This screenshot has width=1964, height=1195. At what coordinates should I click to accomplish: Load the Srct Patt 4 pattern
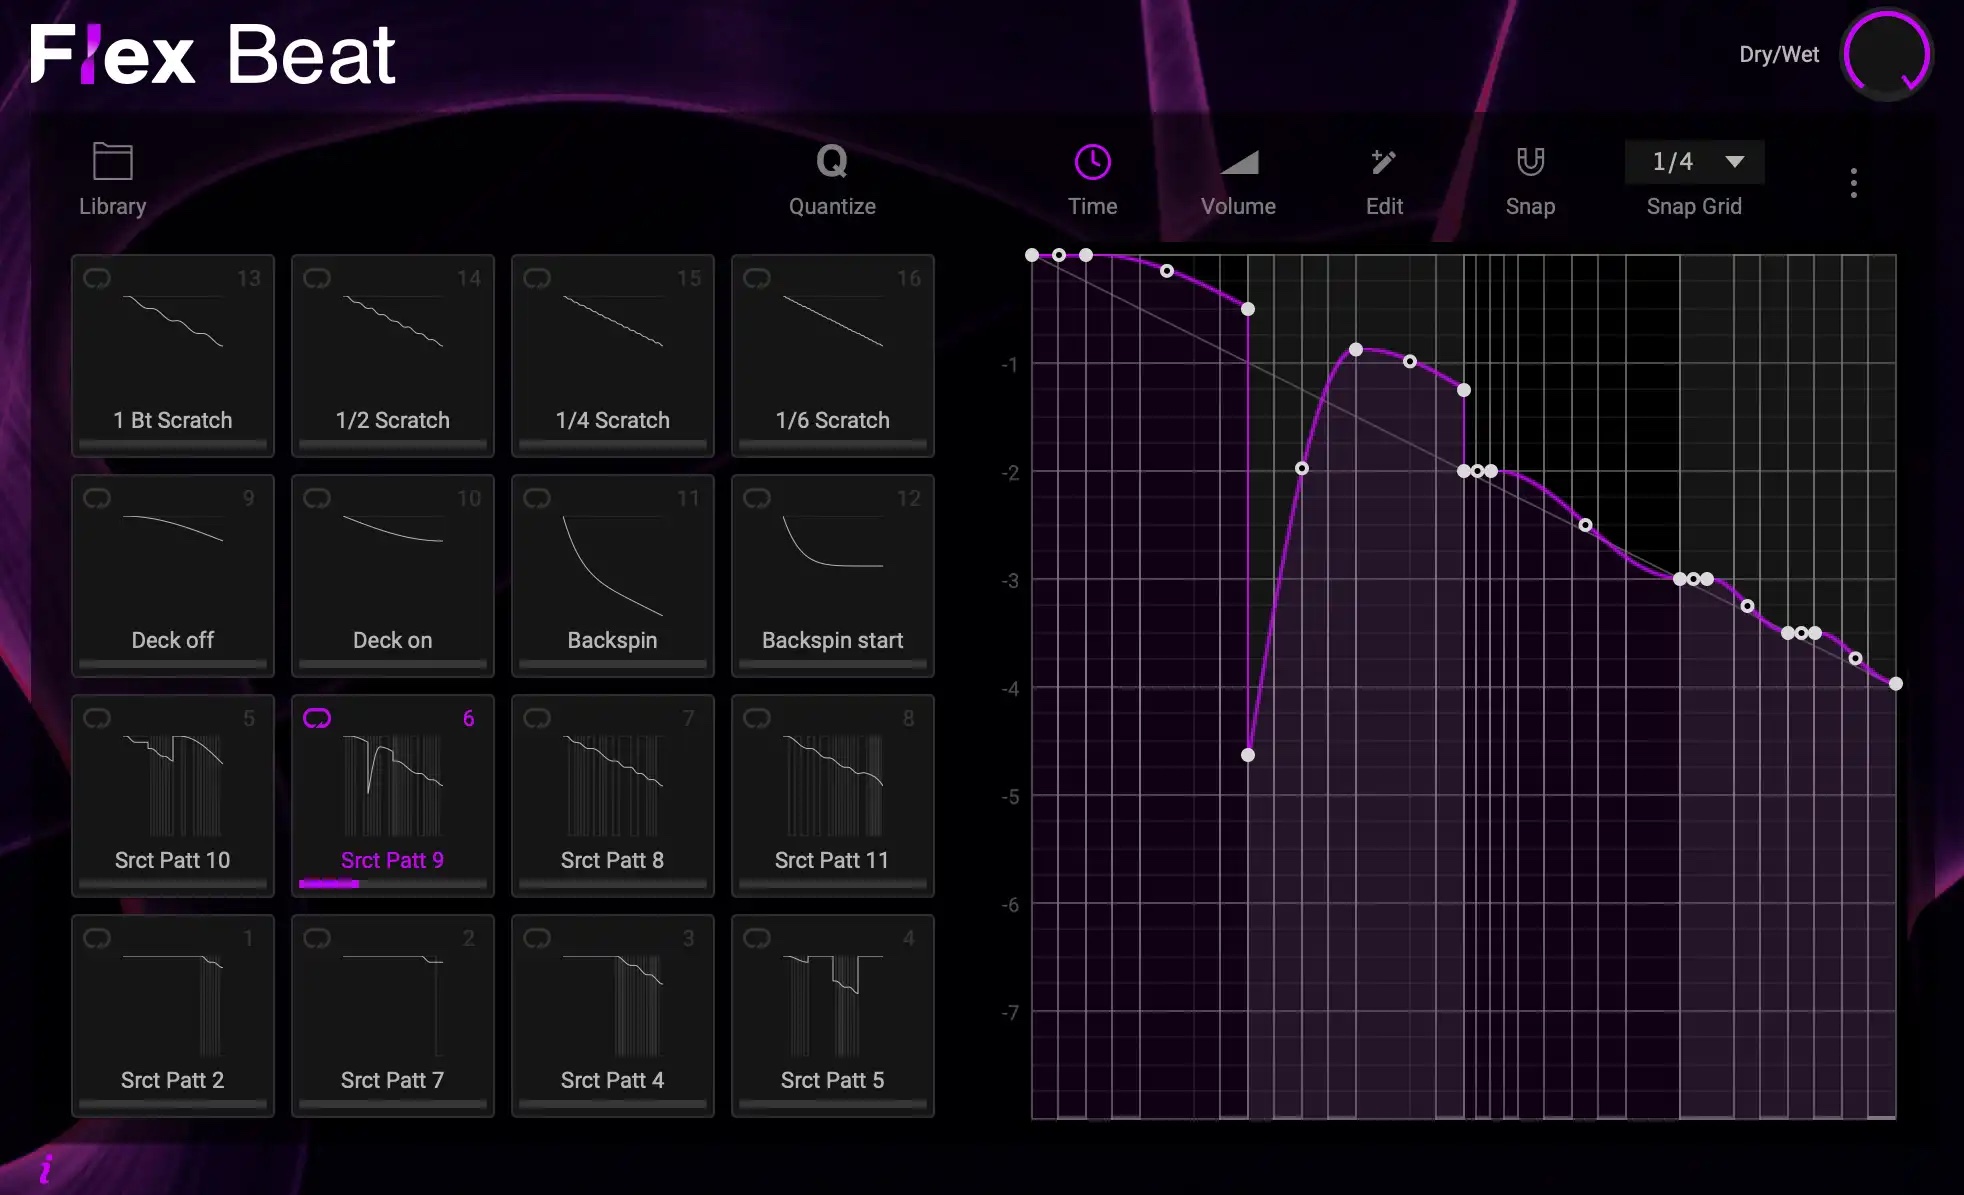(612, 1016)
